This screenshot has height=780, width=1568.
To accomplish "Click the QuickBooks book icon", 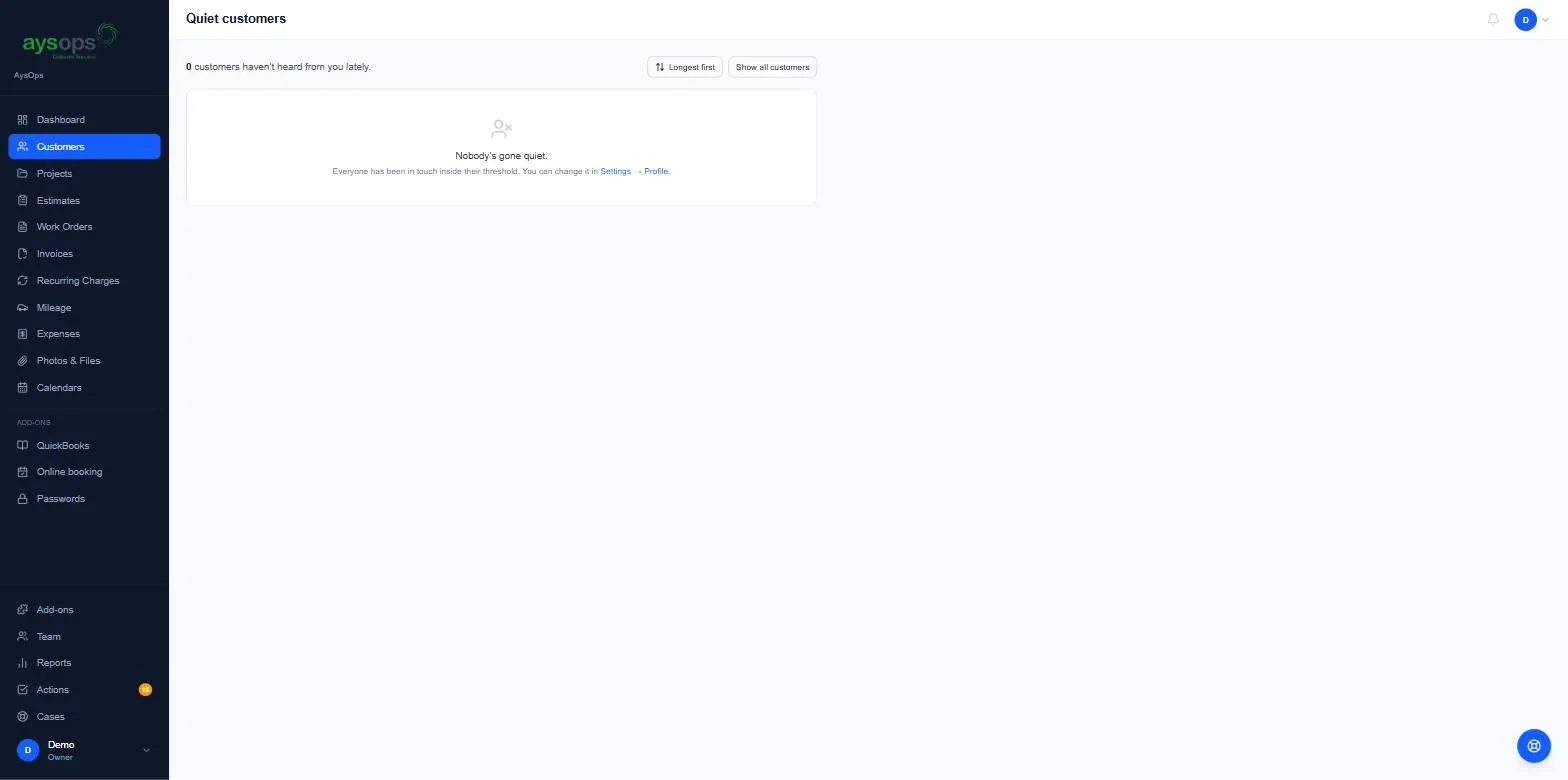I will pos(23,446).
